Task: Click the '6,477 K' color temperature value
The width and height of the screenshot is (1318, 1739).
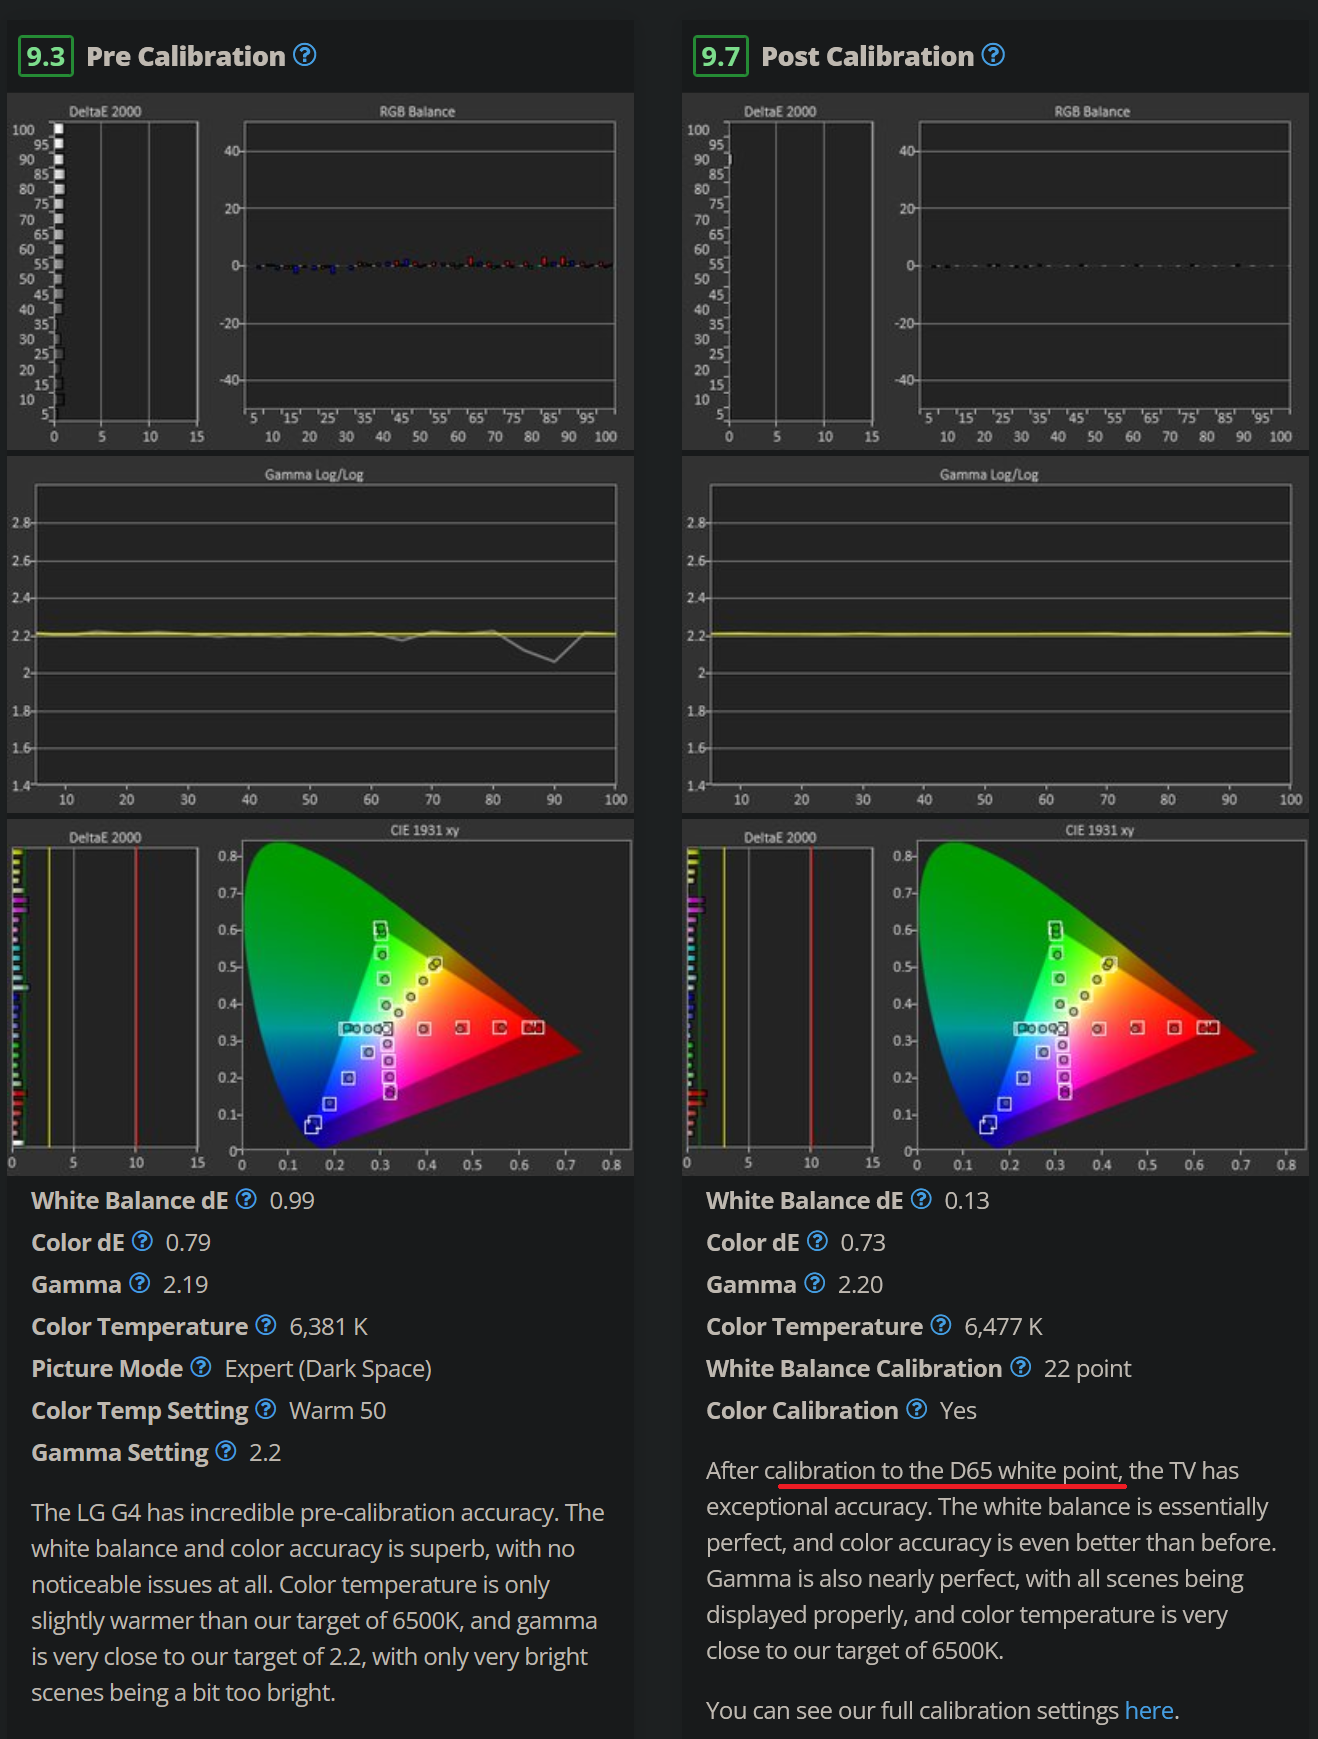Action: (x=1003, y=1327)
